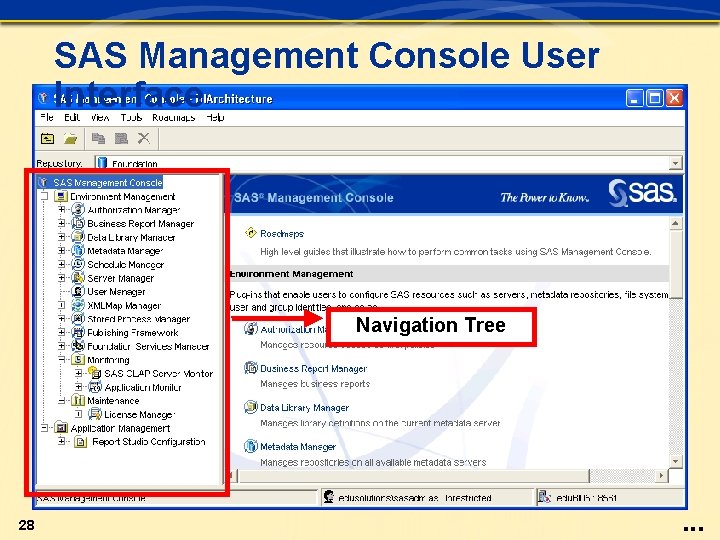Click the Foundation Services Manager tree icon
The width and height of the screenshot is (720, 540).
78,346
